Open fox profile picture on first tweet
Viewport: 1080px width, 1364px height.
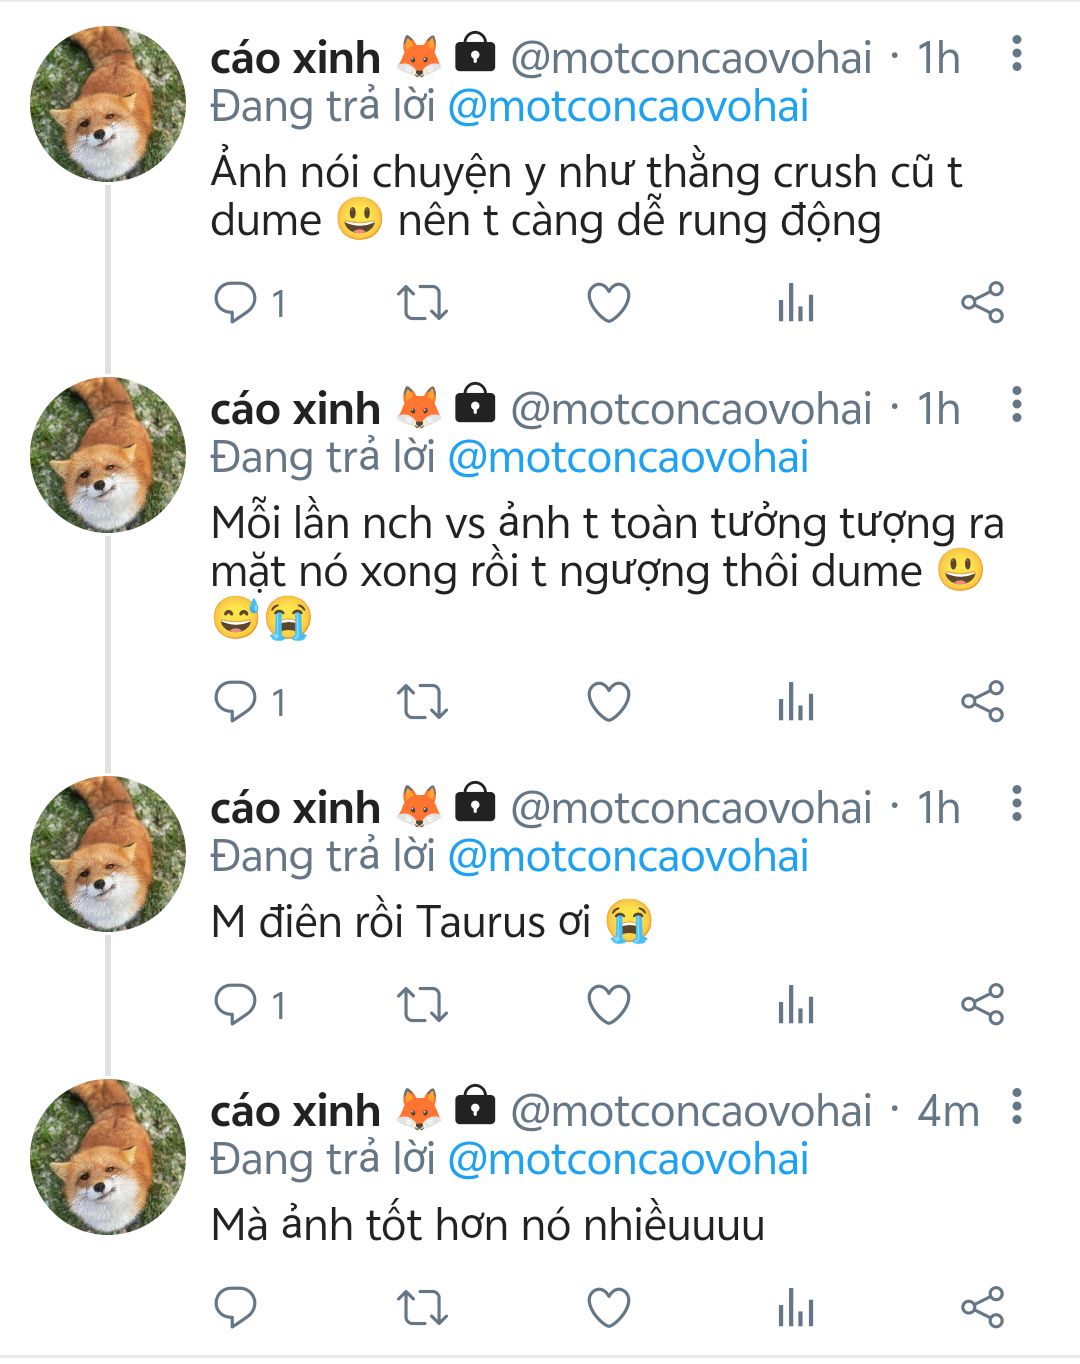108,104
